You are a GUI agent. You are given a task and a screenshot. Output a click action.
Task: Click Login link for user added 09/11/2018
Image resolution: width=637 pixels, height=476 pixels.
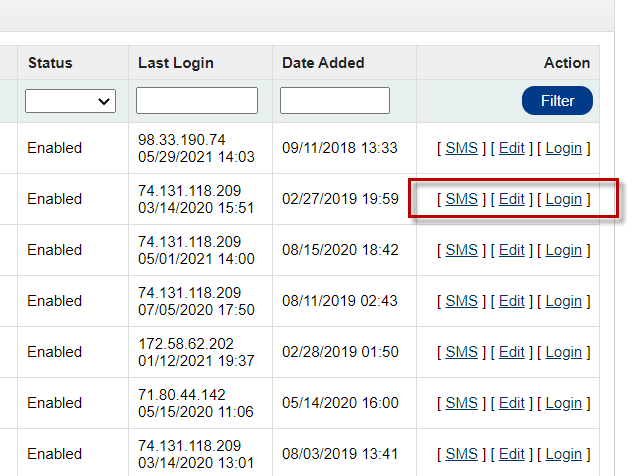coord(563,148)
